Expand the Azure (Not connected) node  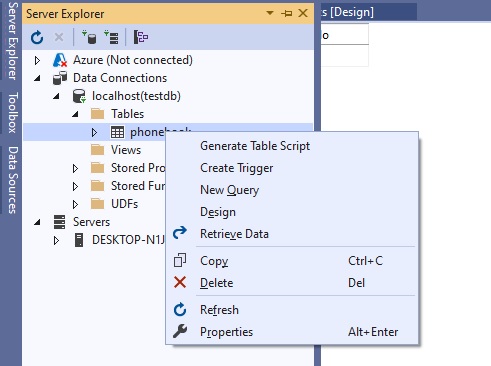37,60
